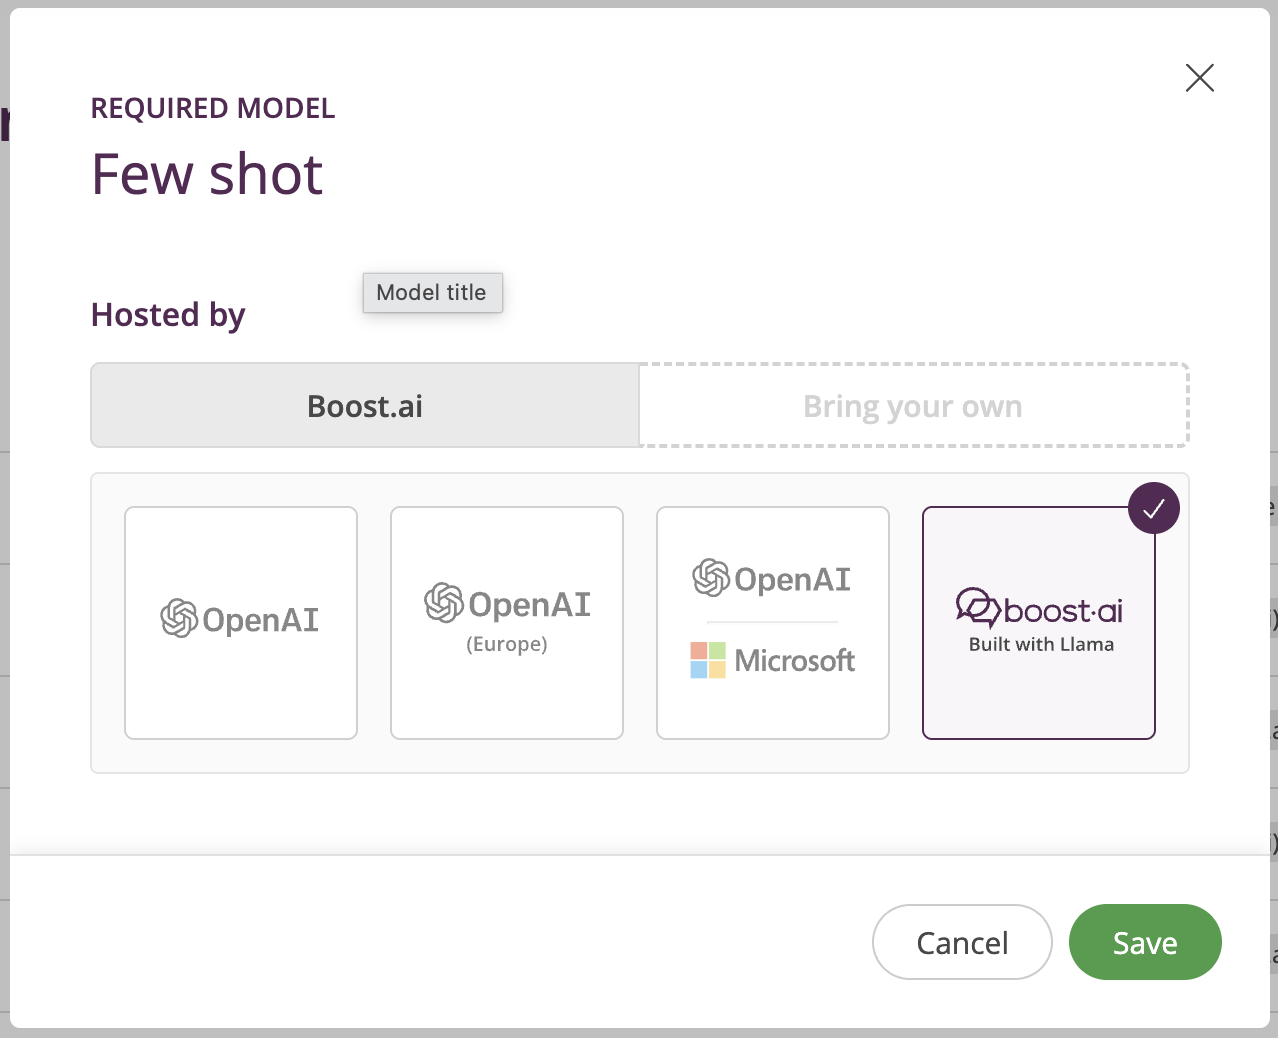
Task: Select the Boost.ai hosting tab
Action: tap(365, 405)
